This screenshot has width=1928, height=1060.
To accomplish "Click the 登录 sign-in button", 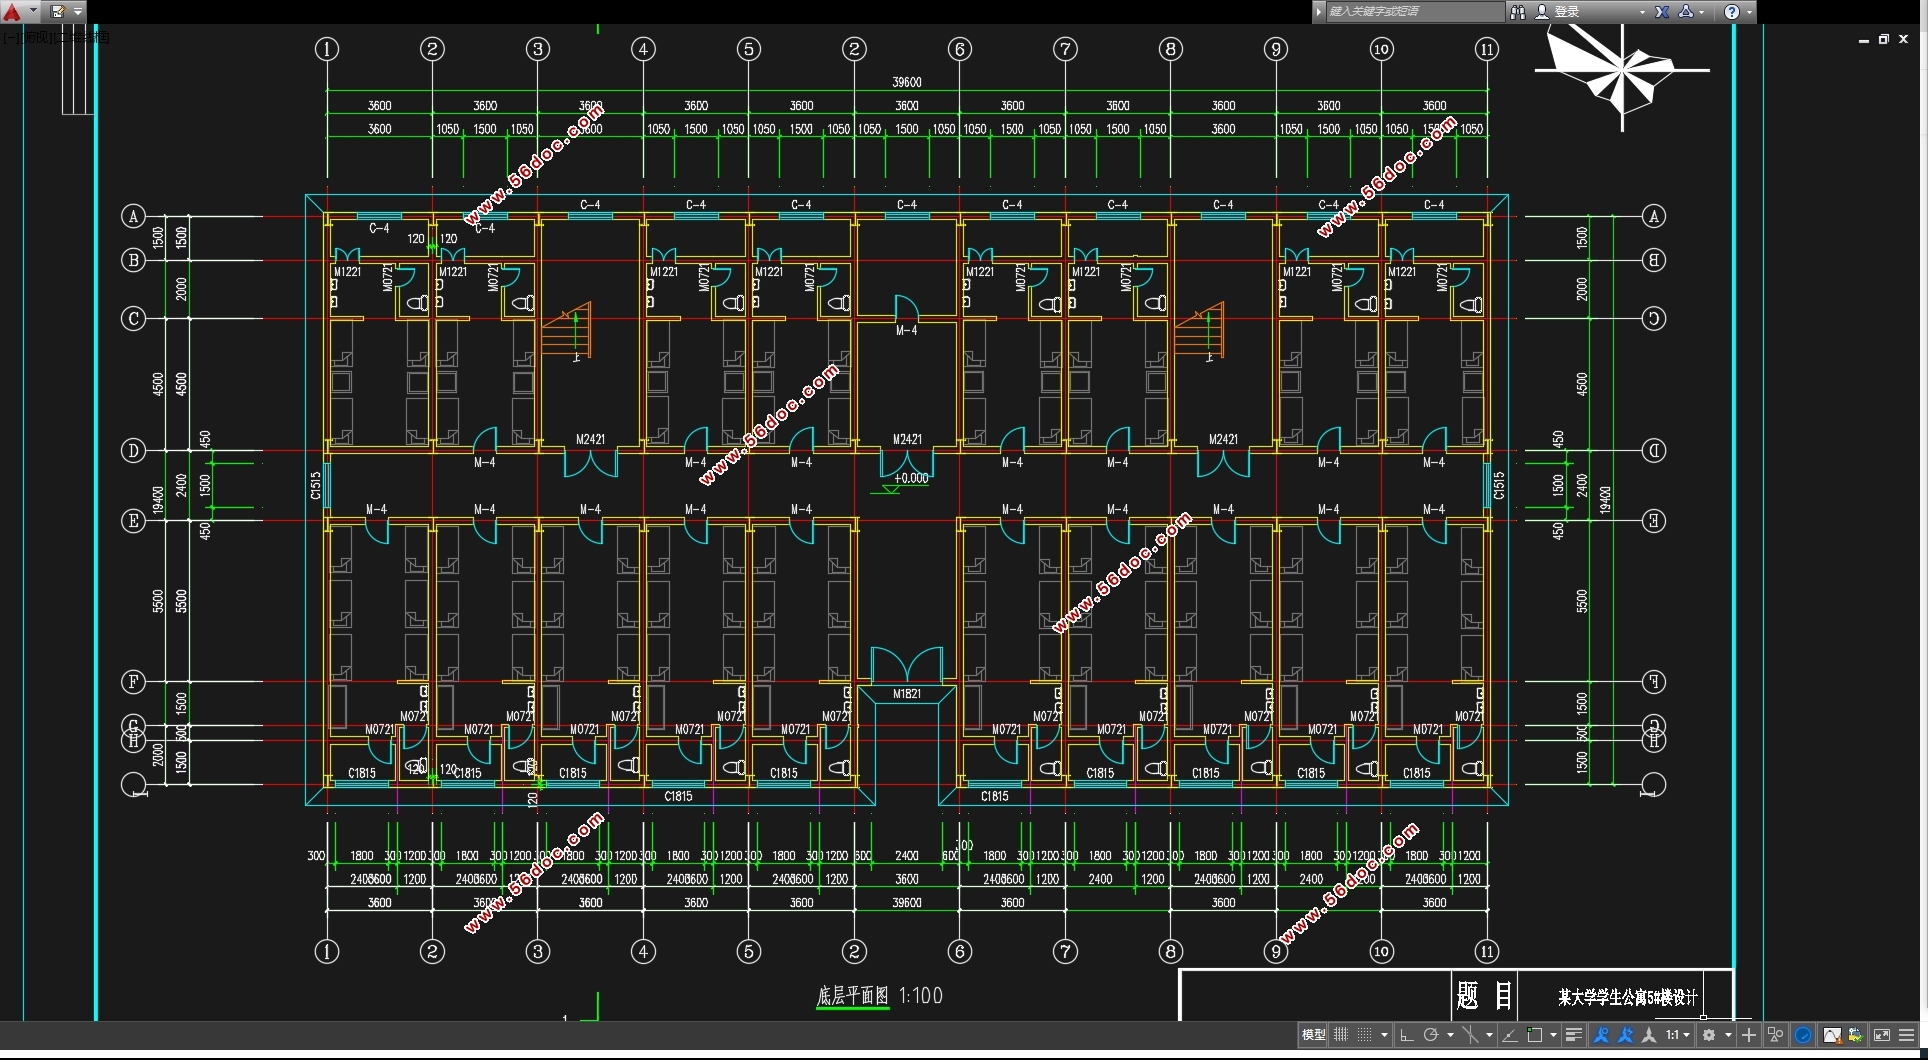I will (x=1566, y=12).
